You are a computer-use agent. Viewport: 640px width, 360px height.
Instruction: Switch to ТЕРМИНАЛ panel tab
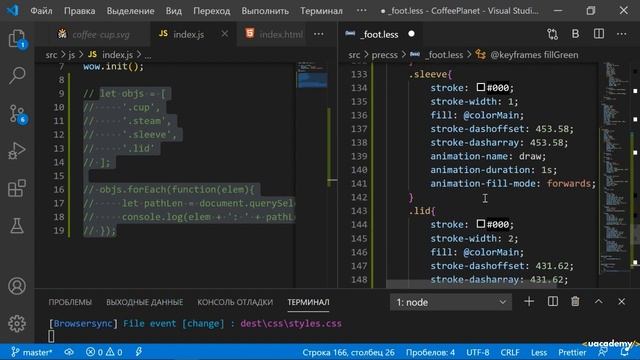coord(308,302)
